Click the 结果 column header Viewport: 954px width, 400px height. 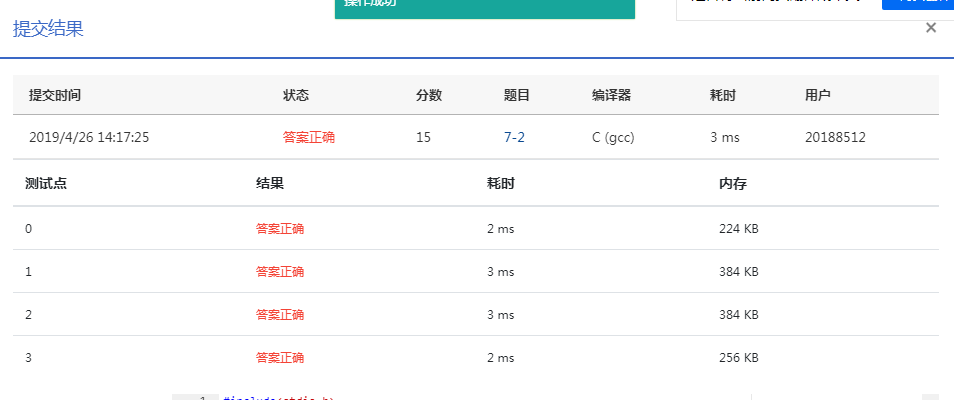point(270,184)
